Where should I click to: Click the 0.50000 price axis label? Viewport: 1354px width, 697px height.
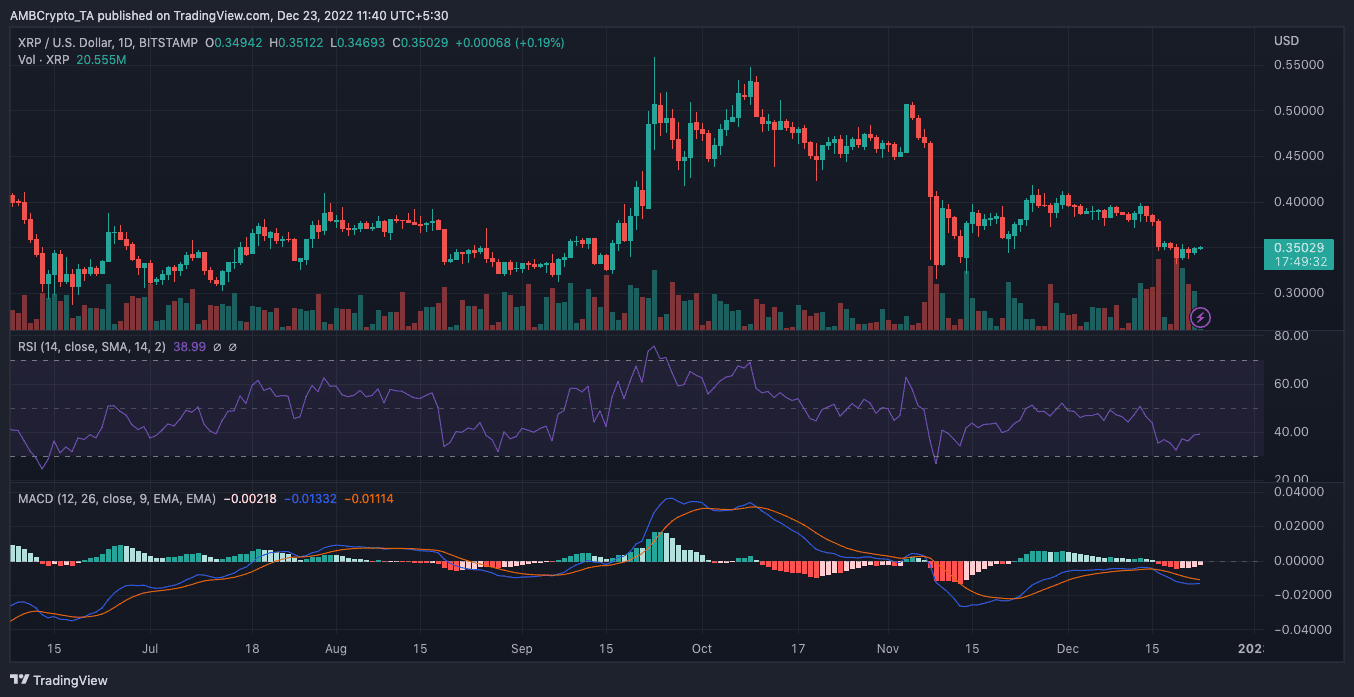tap(1299, 110)
